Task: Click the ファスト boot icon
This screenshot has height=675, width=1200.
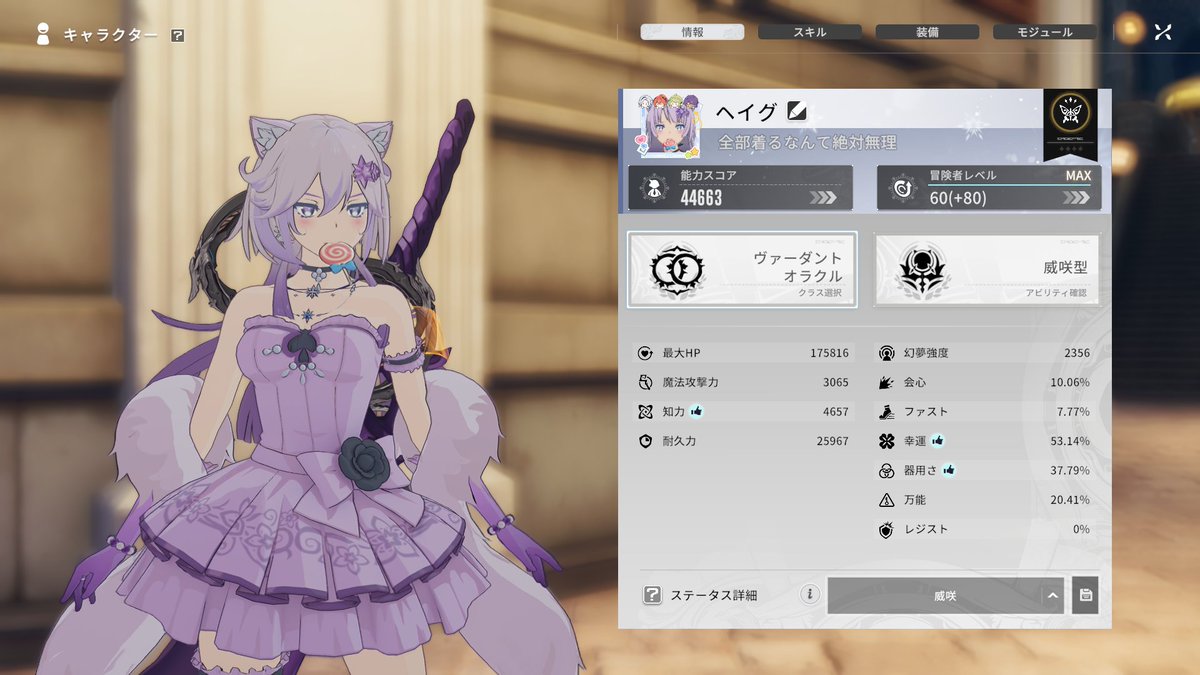Action: pos(886,411)
